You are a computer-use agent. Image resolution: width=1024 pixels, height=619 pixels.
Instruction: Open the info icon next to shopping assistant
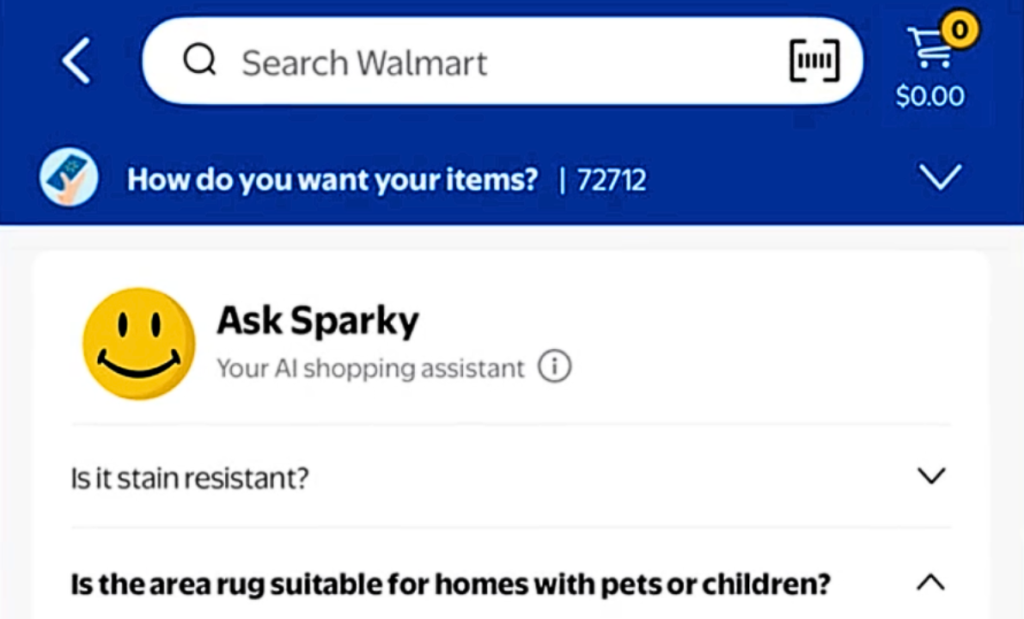click(x=557, y=367)
